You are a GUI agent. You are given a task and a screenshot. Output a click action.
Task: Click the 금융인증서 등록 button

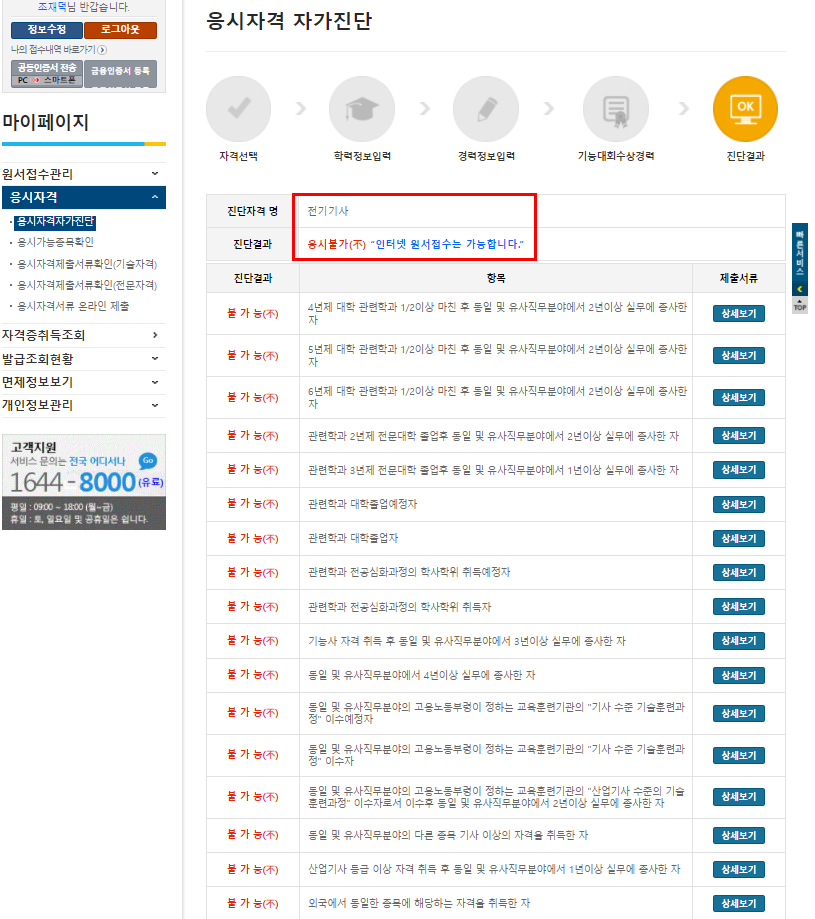click(x=121, y=73)
